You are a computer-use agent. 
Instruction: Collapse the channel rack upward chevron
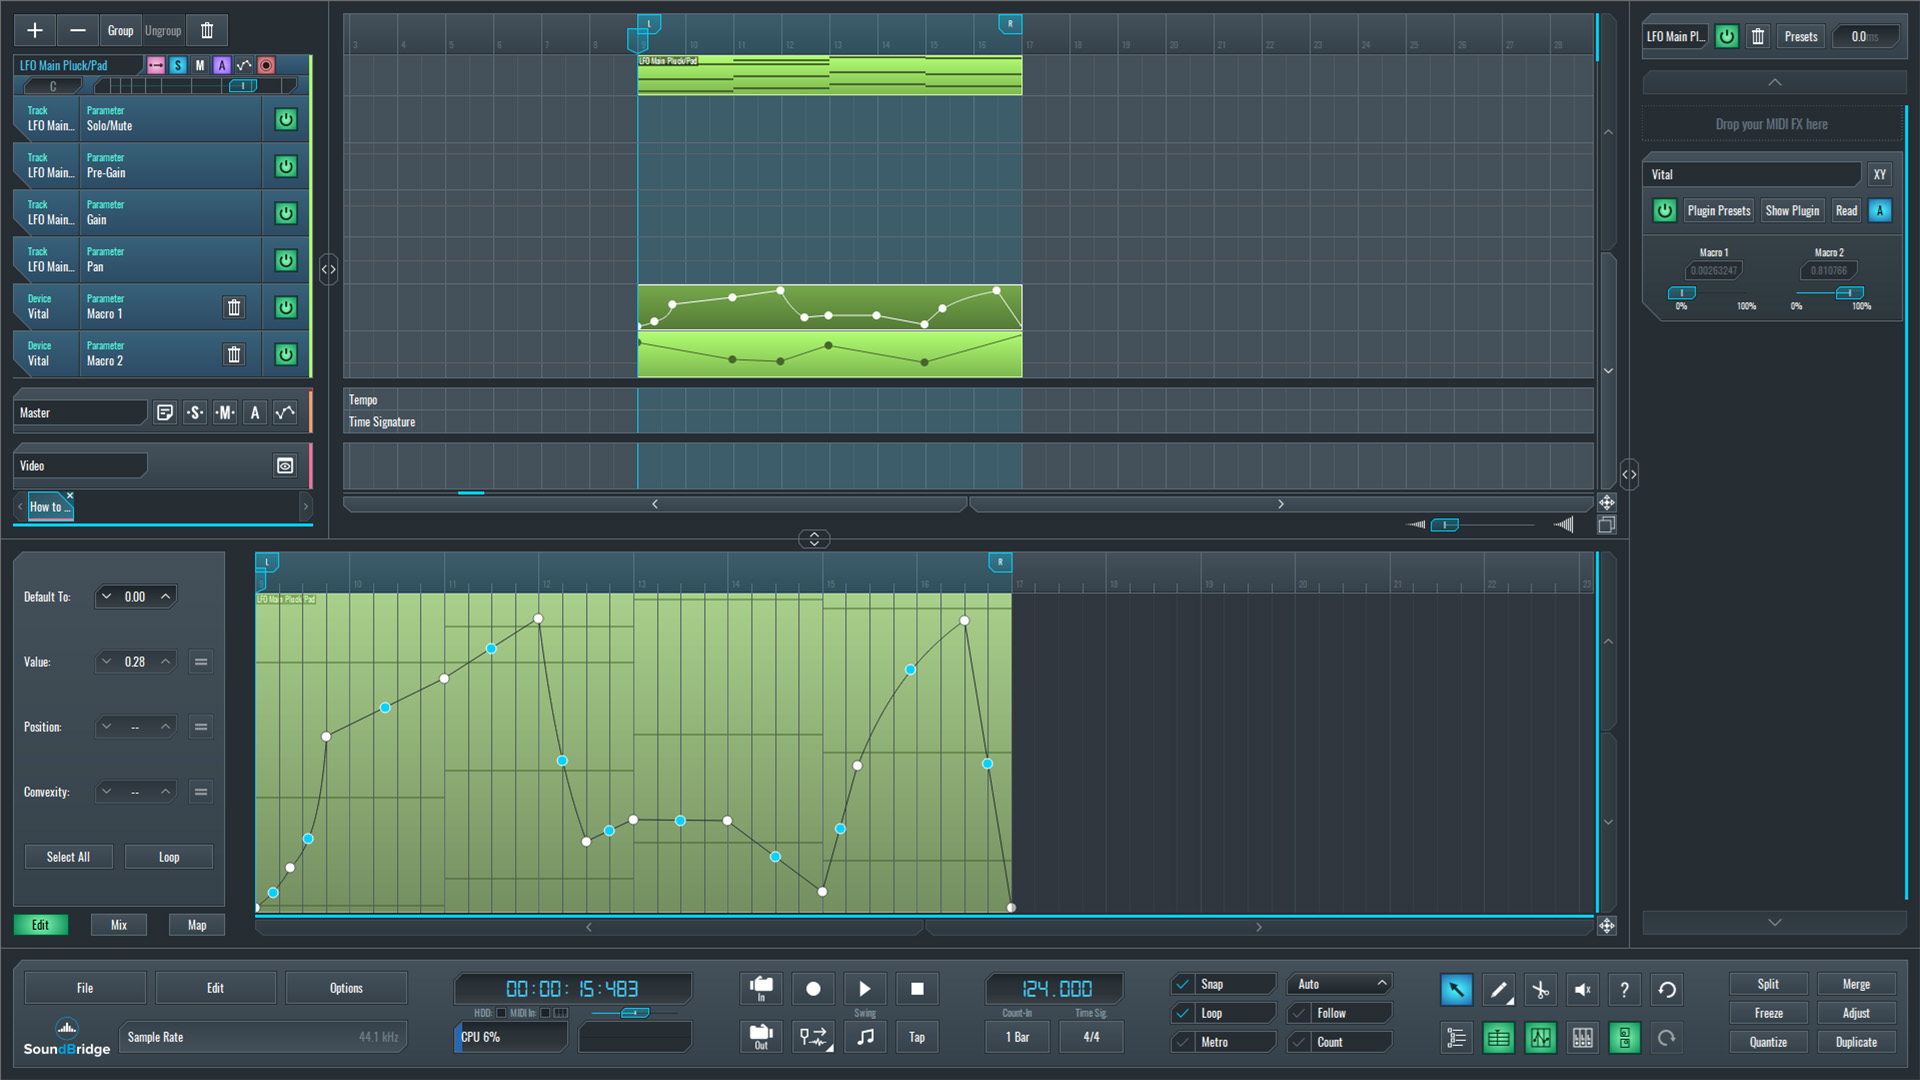pos(1774,82)
